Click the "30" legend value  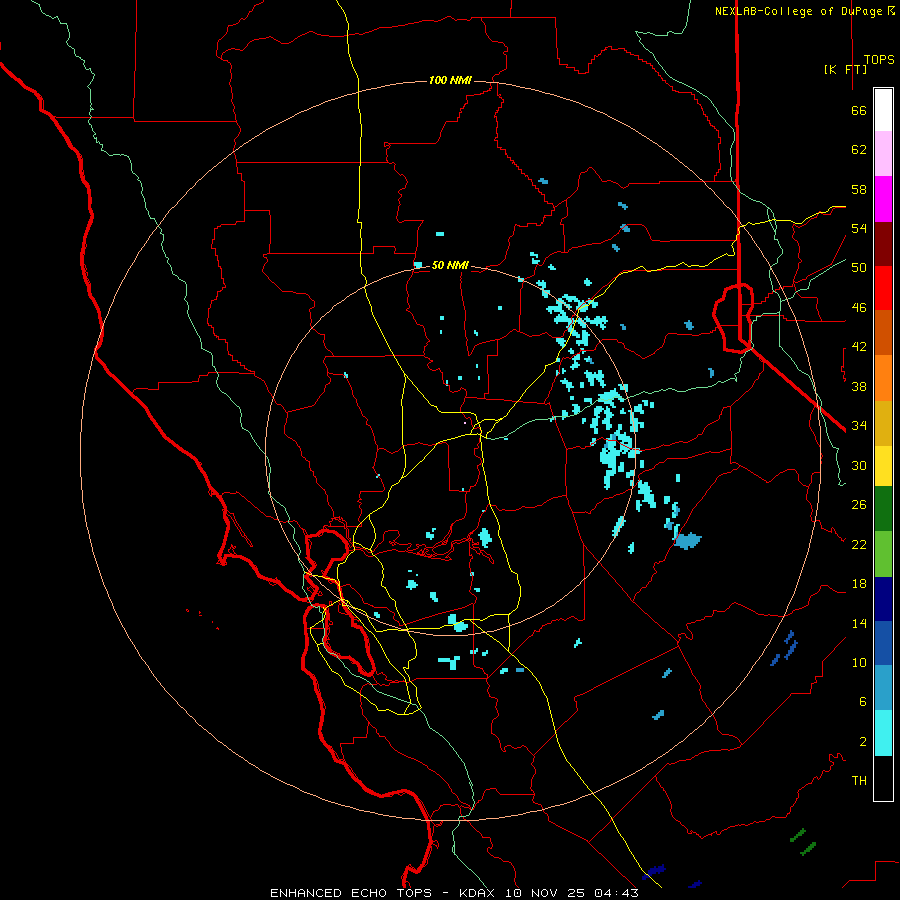pyautogui.click(x=859, y=465)
